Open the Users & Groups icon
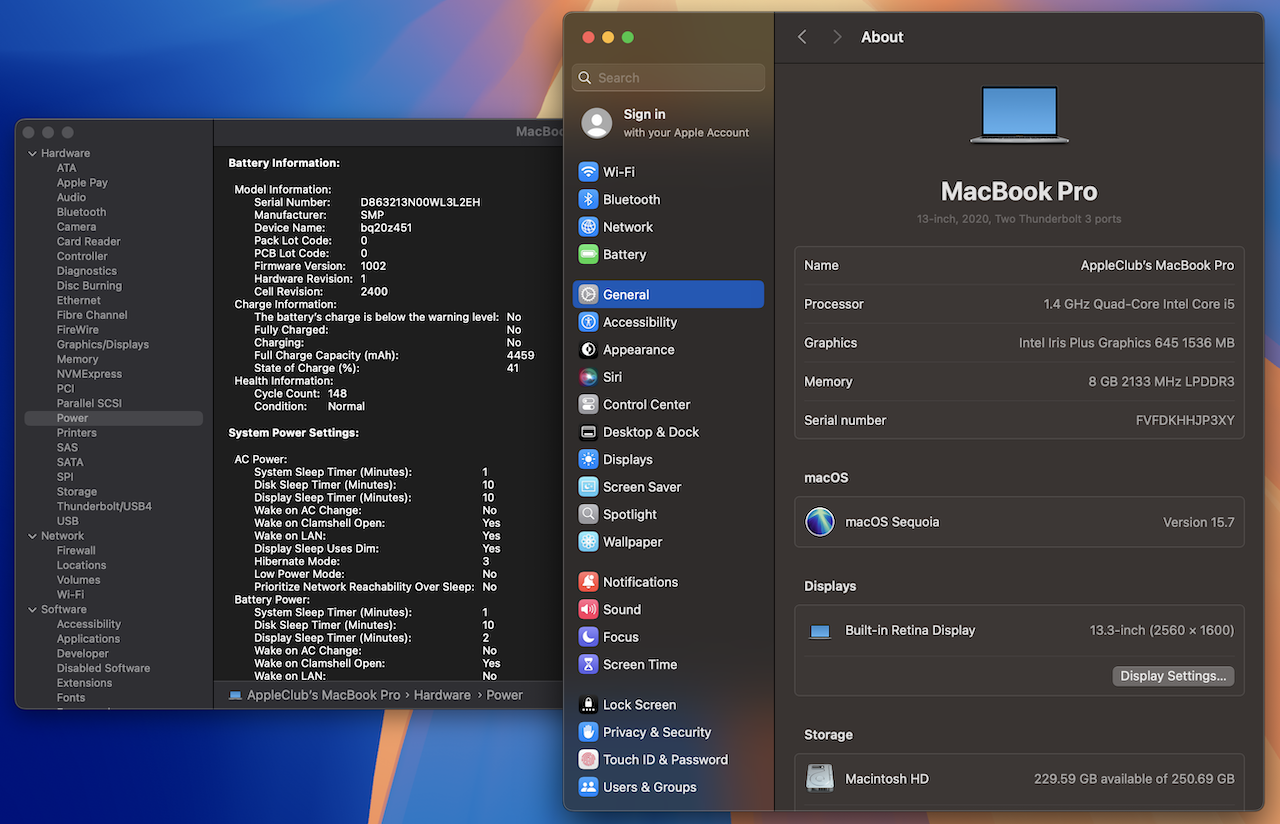 click(x=588, y=787)
